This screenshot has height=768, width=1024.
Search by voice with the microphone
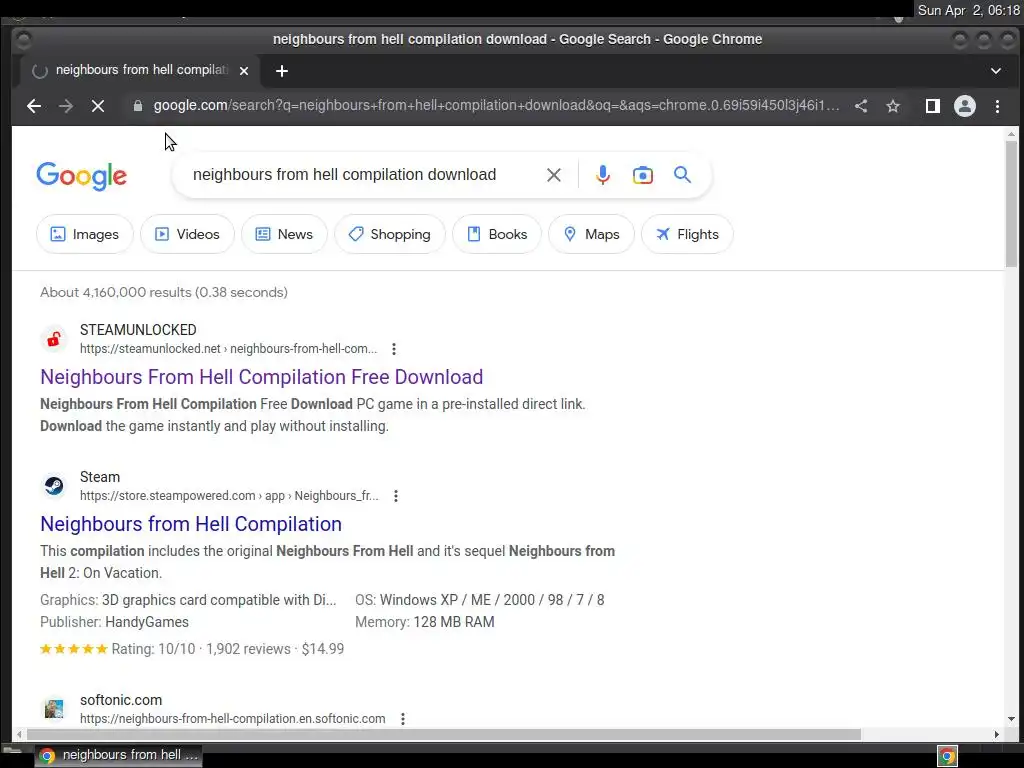603,175
